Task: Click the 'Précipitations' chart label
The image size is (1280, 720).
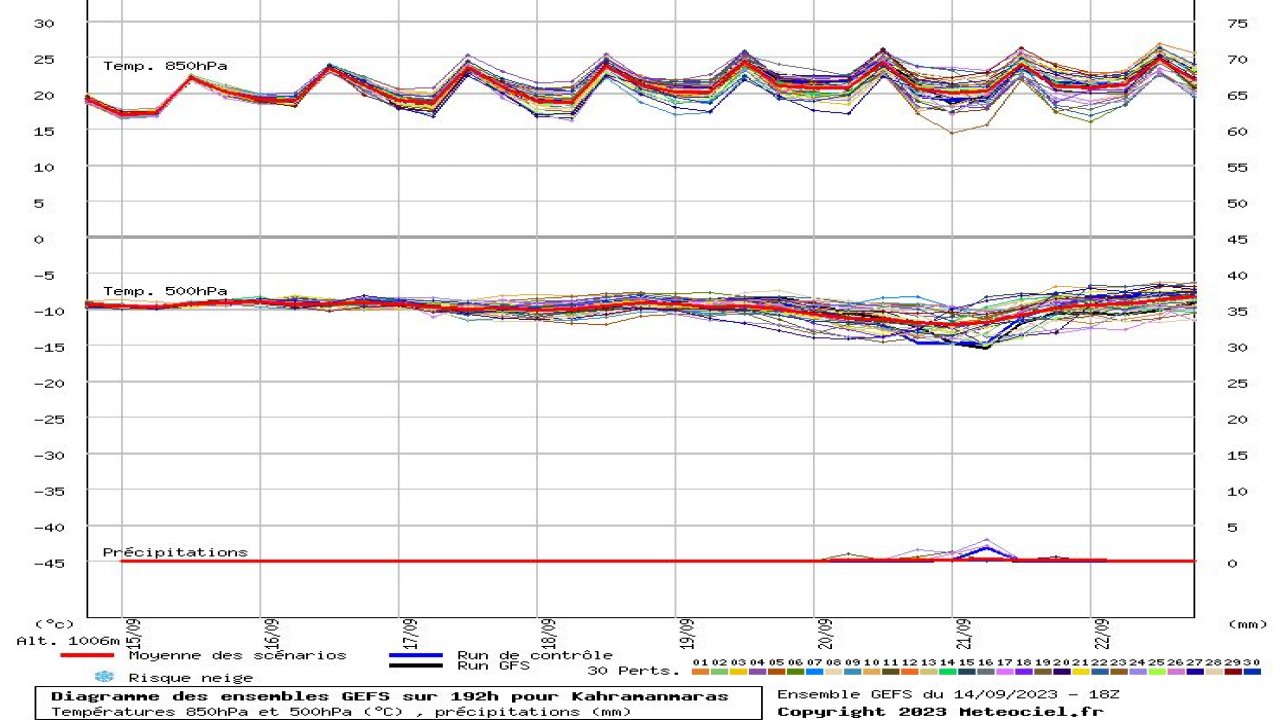Action: pos(175,552)
